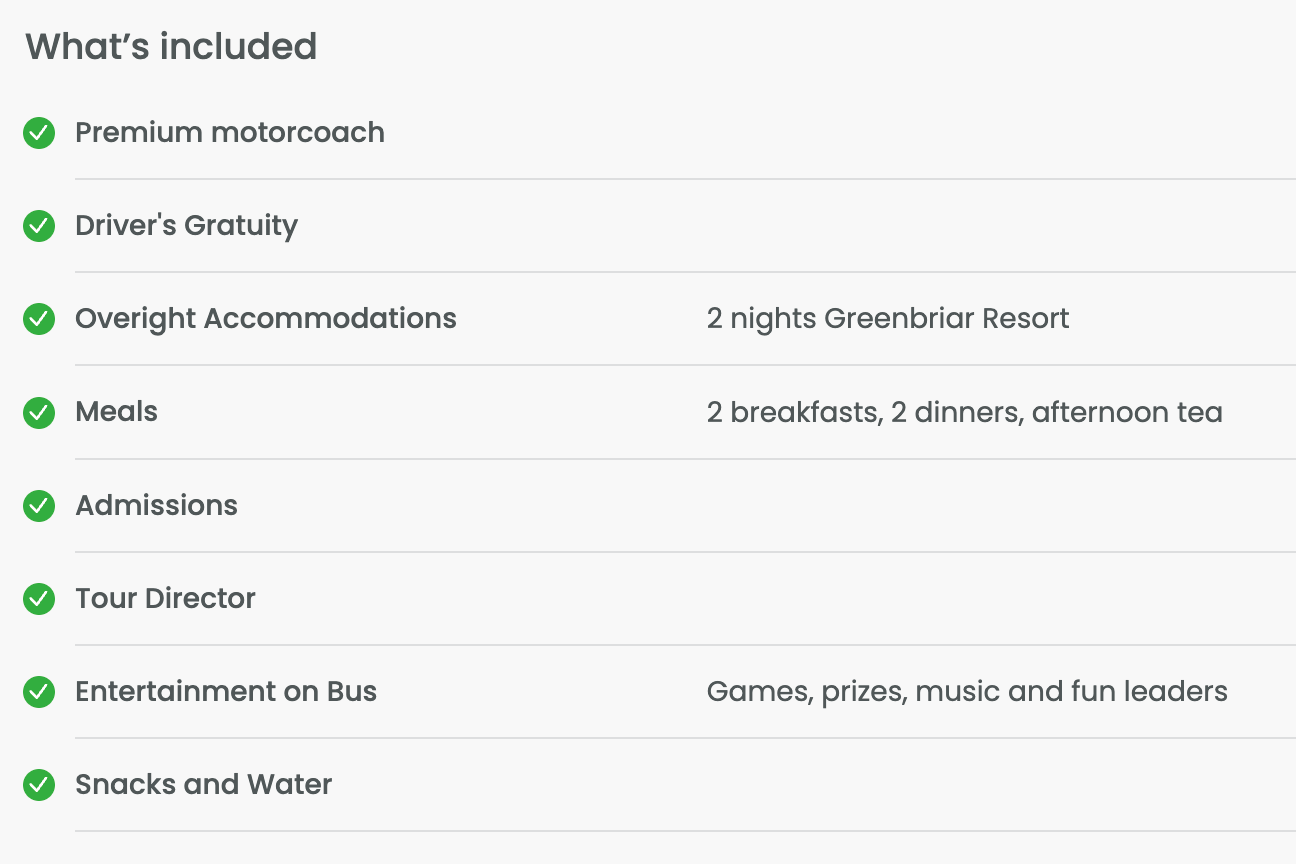
Task: Click the 2 breakfasts, 2 dinners description
Action: tap(964, 412)
